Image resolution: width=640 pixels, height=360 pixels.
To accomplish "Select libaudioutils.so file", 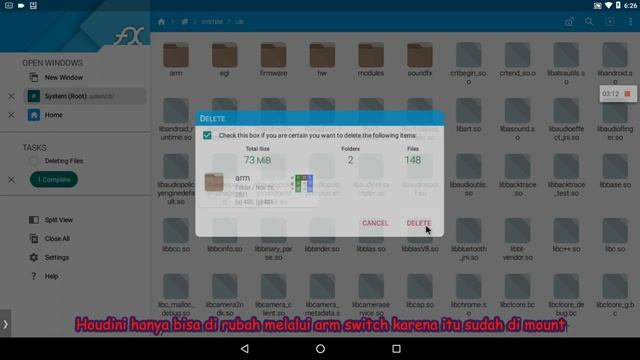I will coord(469,175).
